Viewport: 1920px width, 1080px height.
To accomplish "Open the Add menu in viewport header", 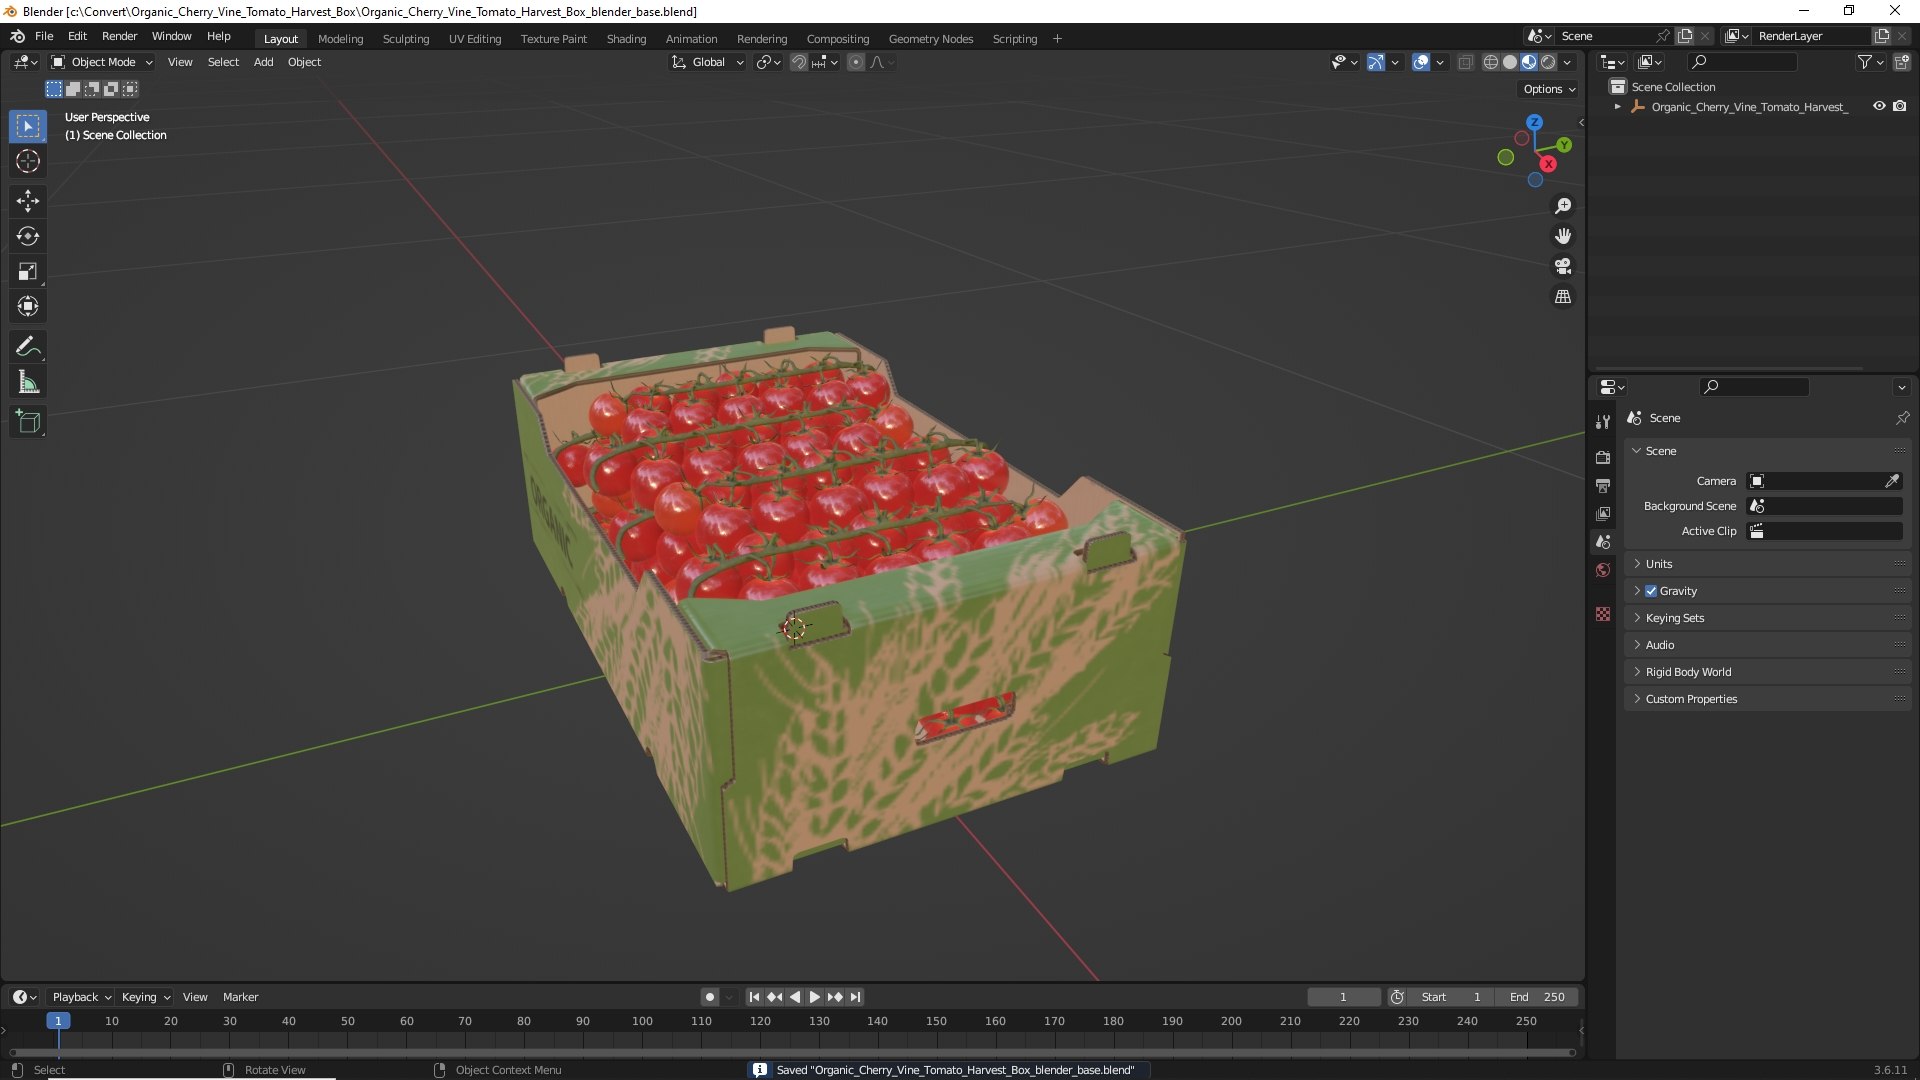I will point(263,62).
